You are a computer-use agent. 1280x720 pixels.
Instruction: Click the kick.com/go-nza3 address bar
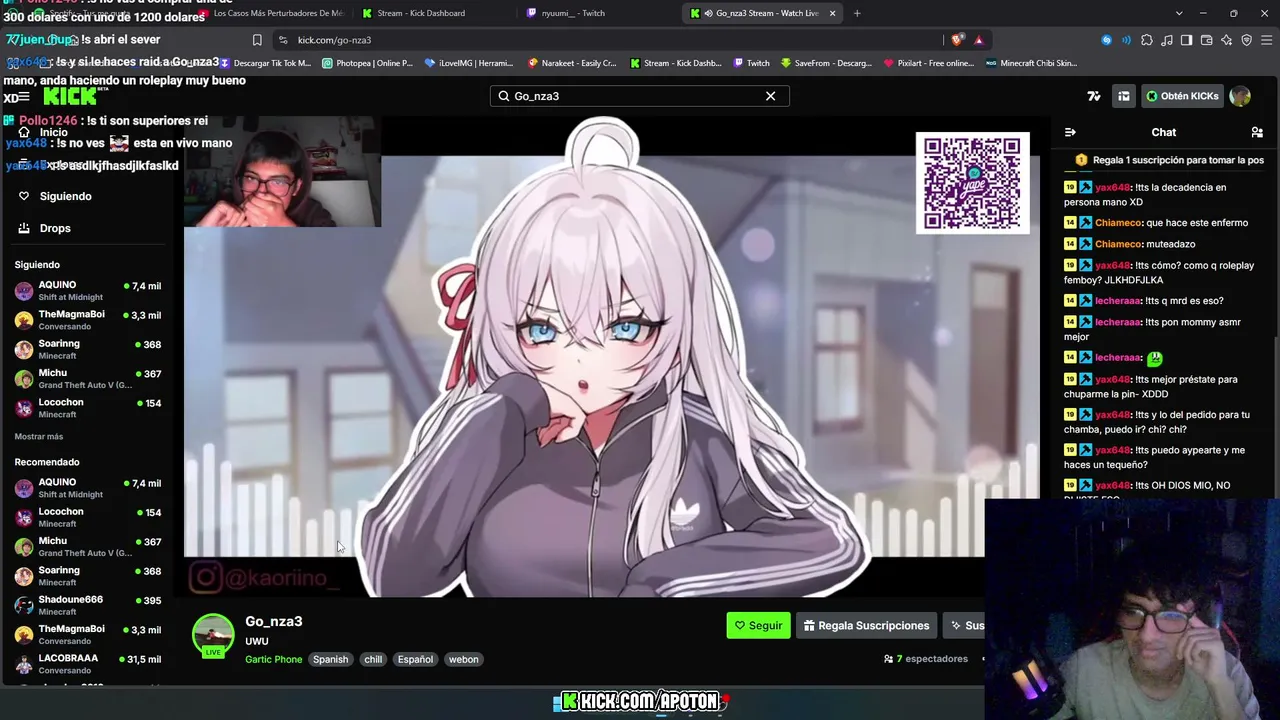point(610,40)
